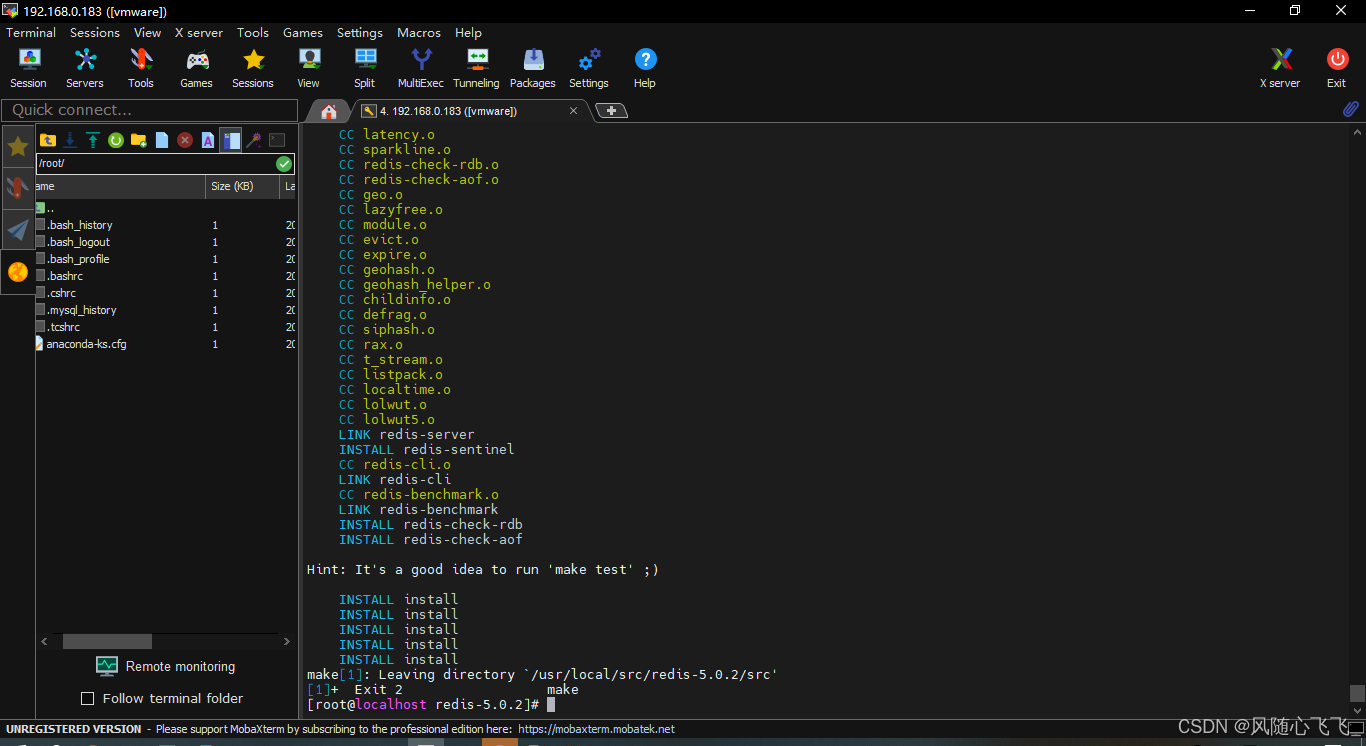Click the View toolbar button
Screen dimensions: 1366x746
tap(309, 68)
